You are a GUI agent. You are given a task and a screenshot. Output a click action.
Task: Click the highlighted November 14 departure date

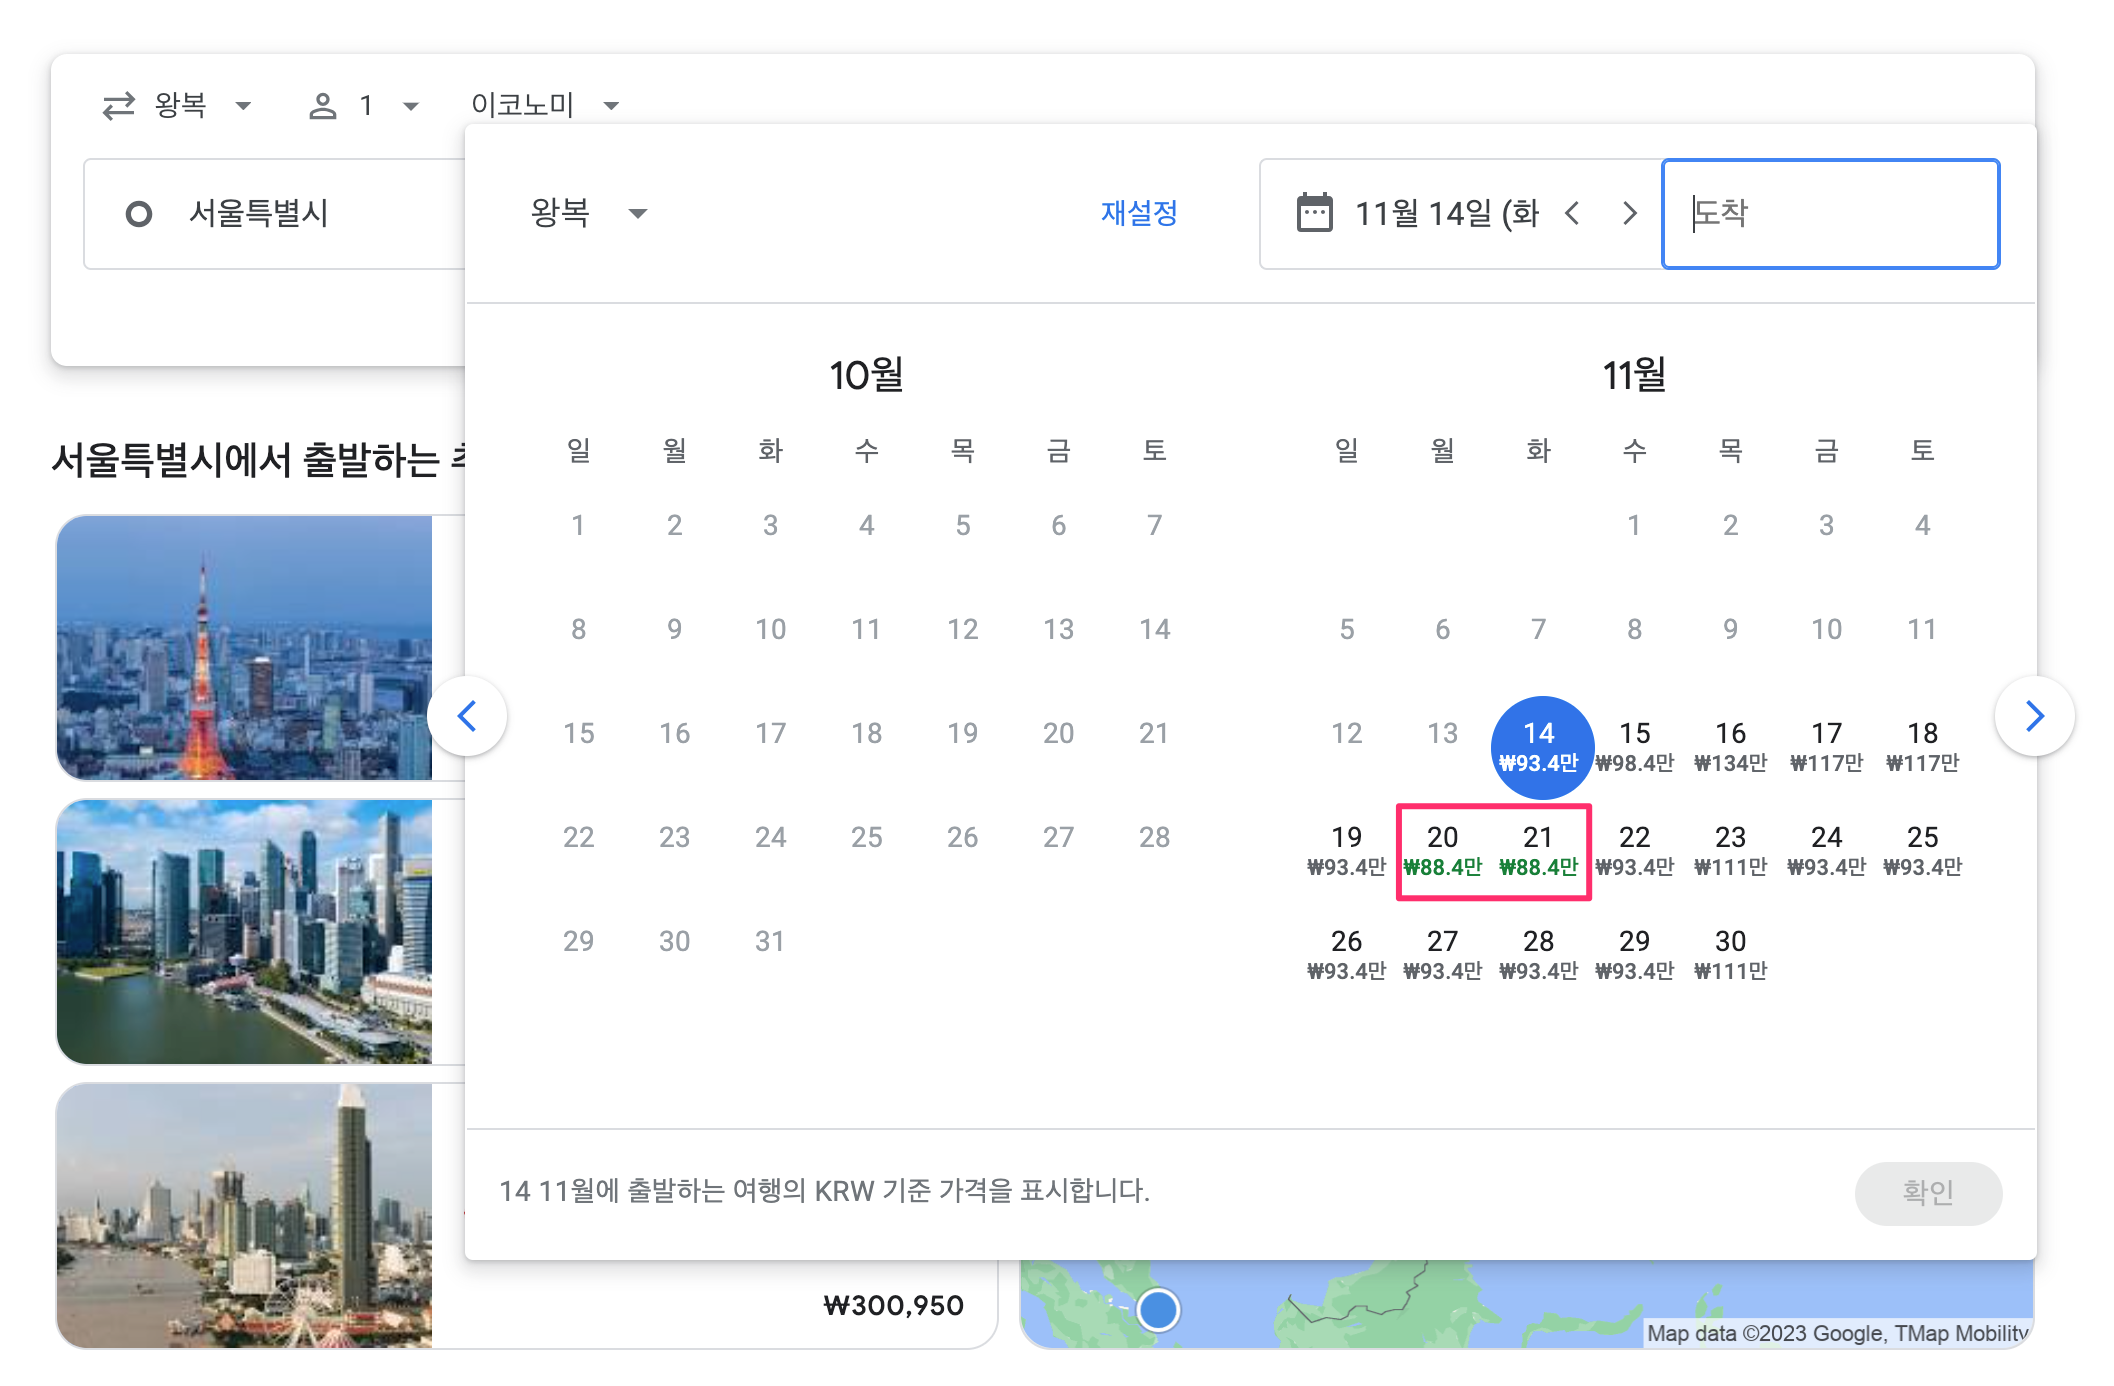1540,746
